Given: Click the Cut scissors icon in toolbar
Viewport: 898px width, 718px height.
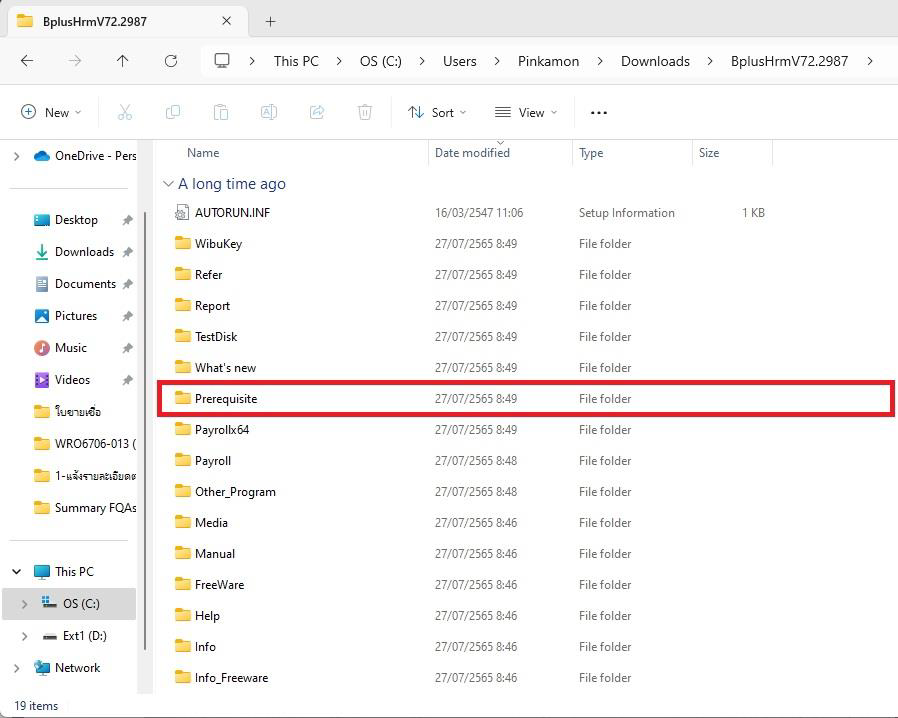Looking at the screenshot, I should coord(125,113).
